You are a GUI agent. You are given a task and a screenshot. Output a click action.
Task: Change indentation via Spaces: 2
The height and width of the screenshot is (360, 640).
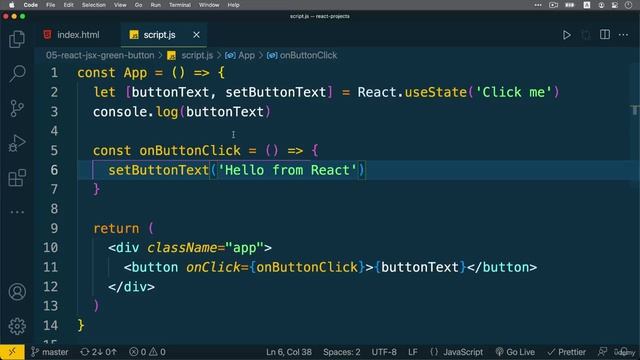(342, 352)
